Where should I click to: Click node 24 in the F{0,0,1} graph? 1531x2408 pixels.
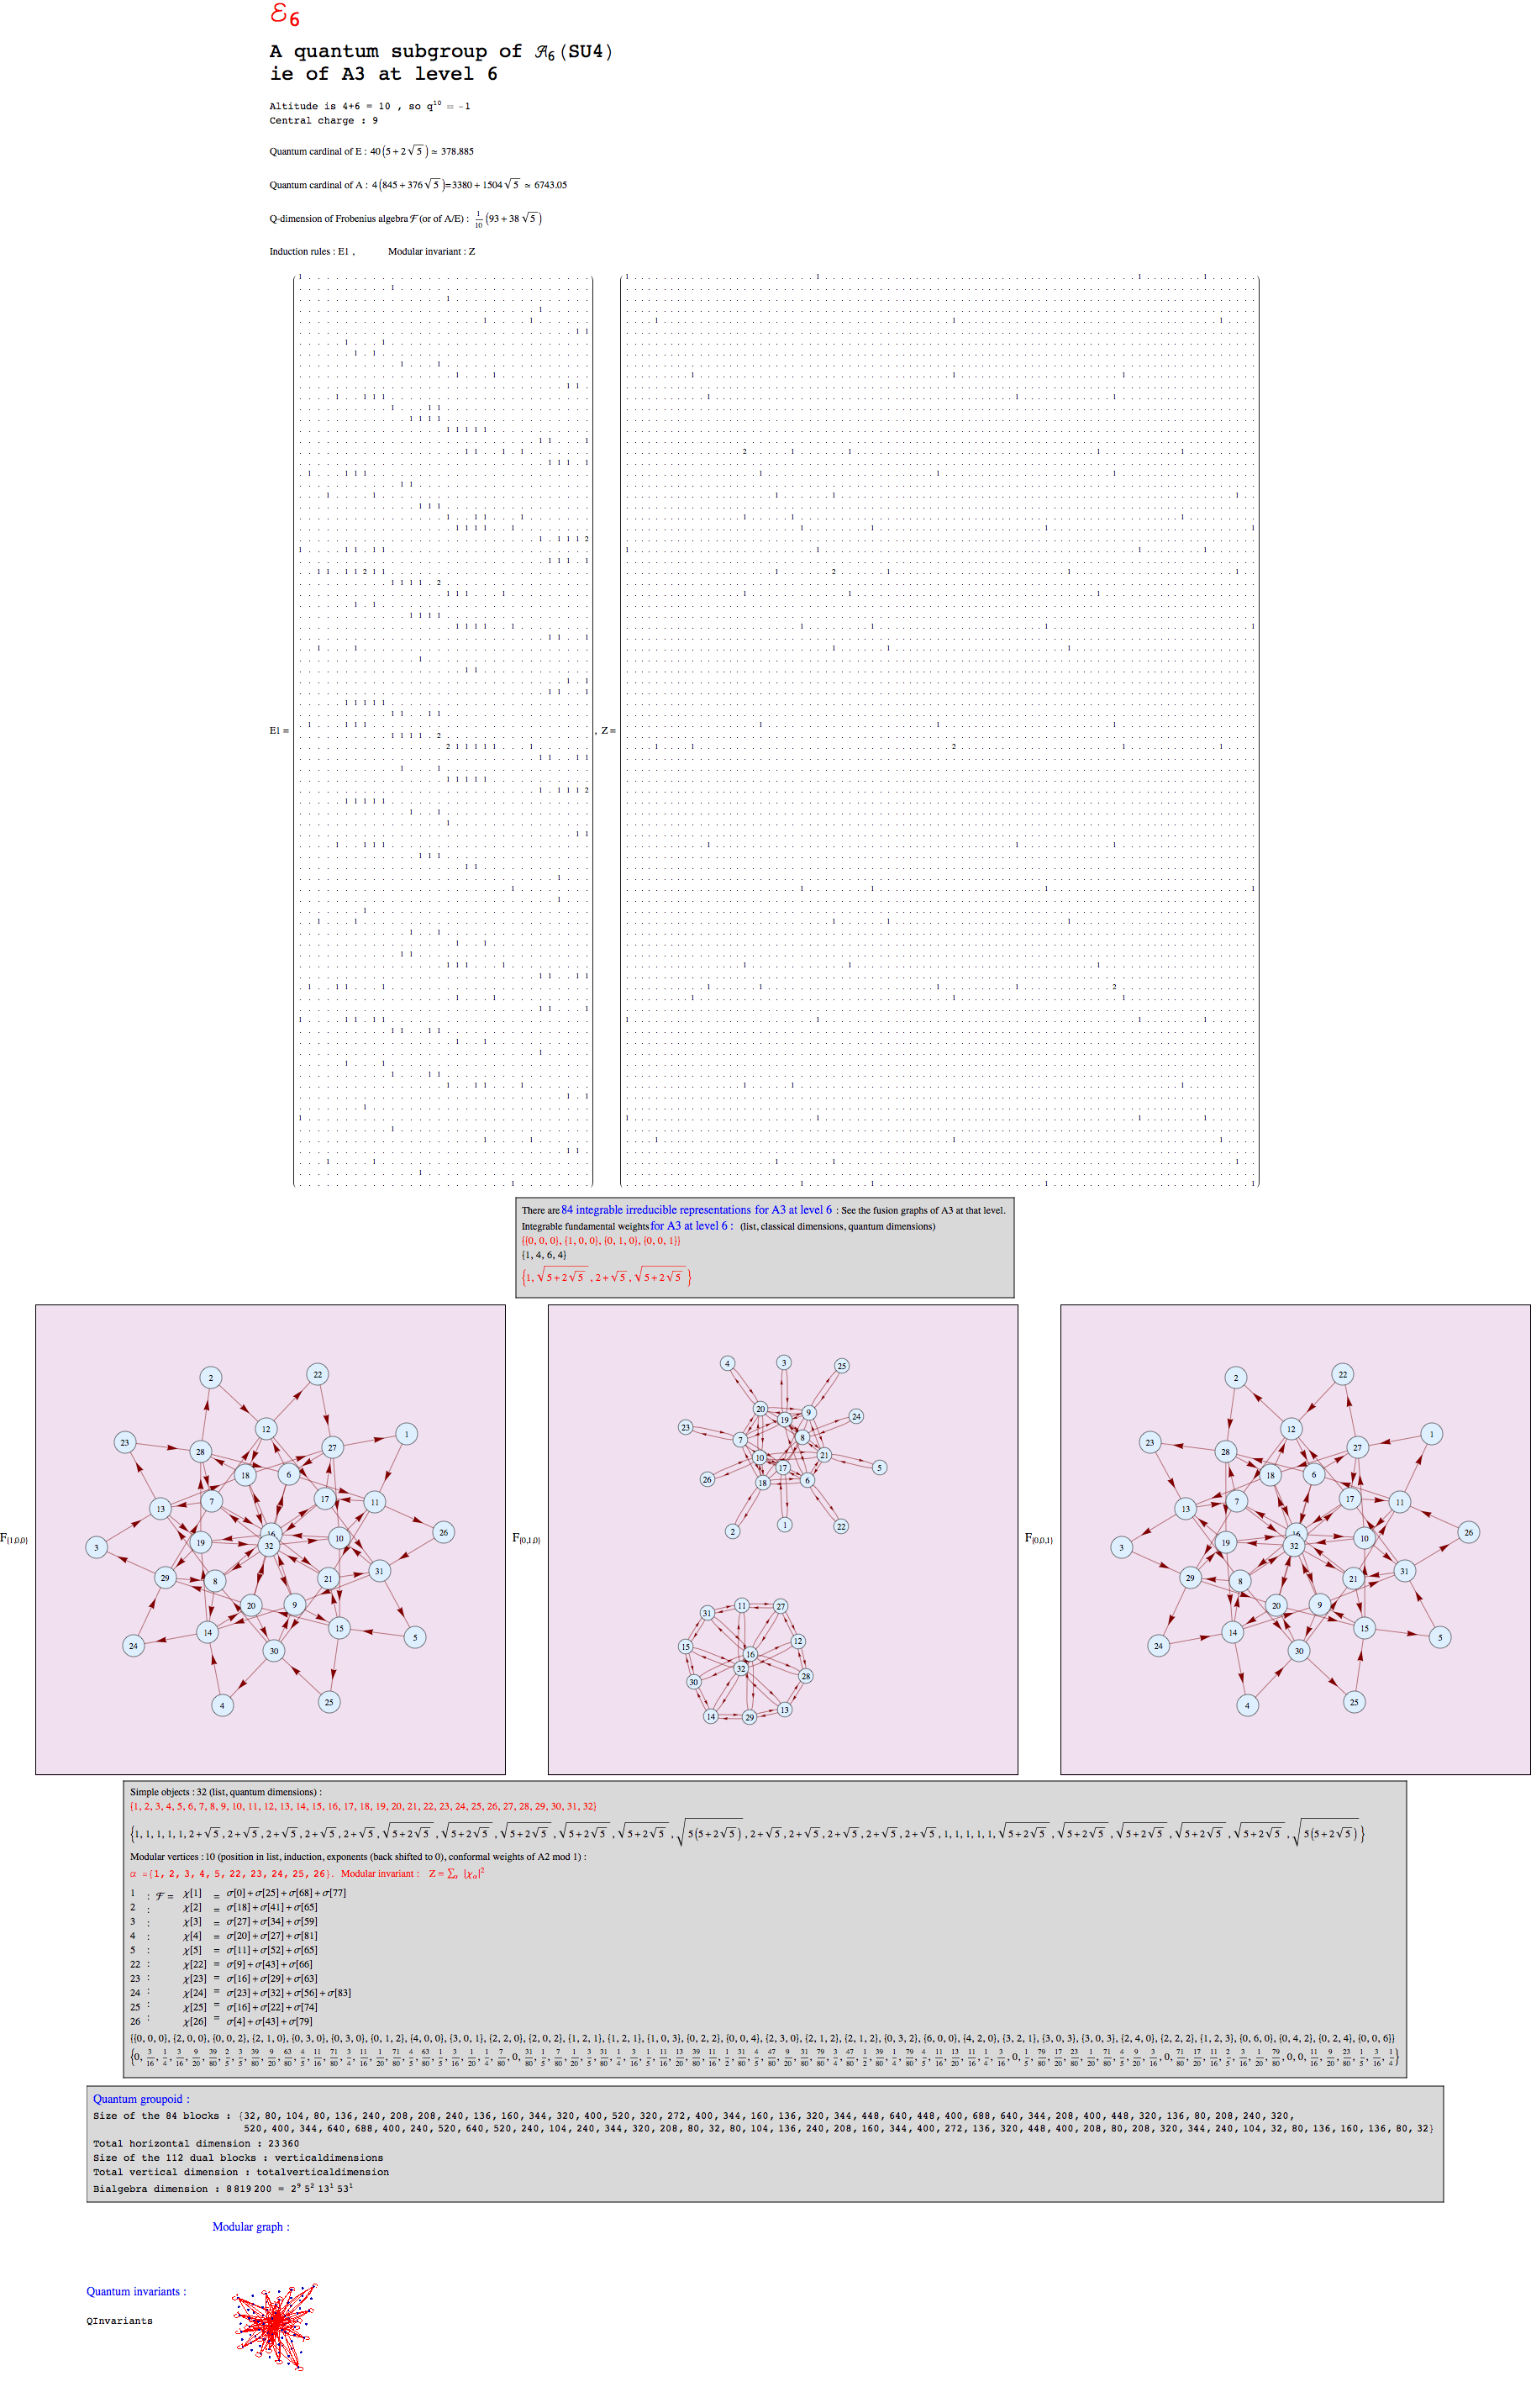[x=1159, y=1646]
